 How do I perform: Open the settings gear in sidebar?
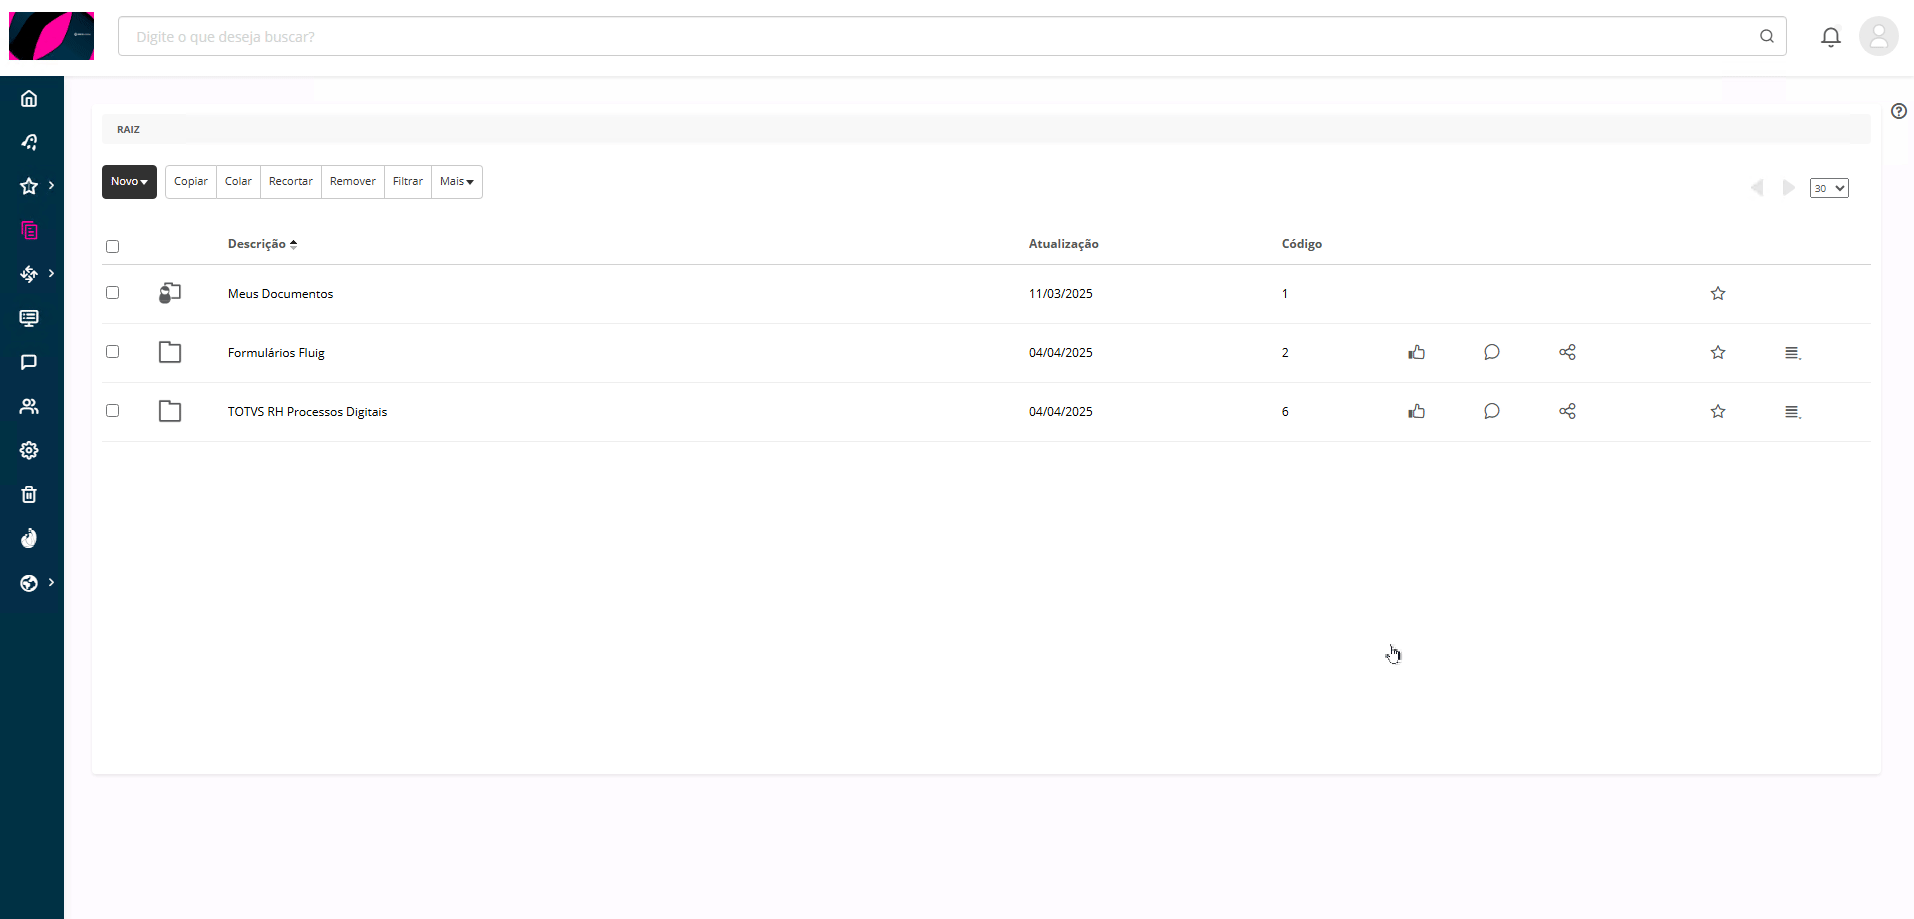point(29,450)
